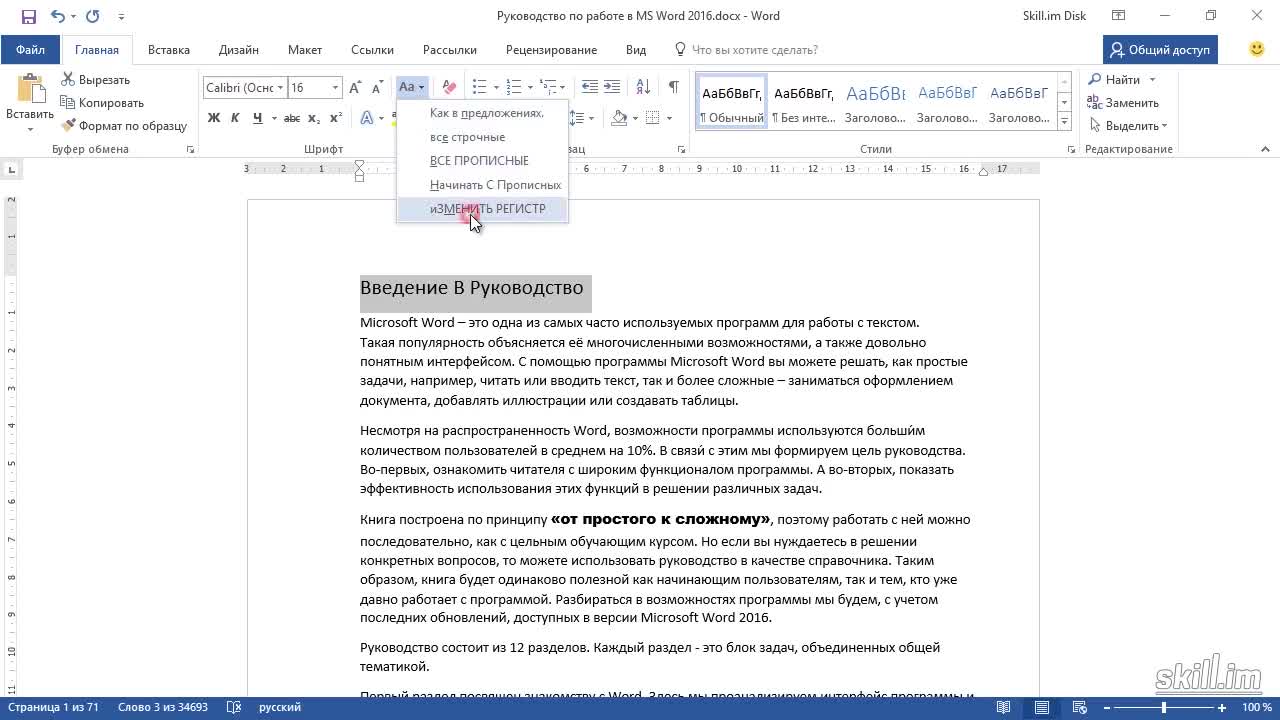The height and width of the screenshot is (720, 1280).
Task: Toggle strikethrough with the abc button
Action: click(292, 118)
